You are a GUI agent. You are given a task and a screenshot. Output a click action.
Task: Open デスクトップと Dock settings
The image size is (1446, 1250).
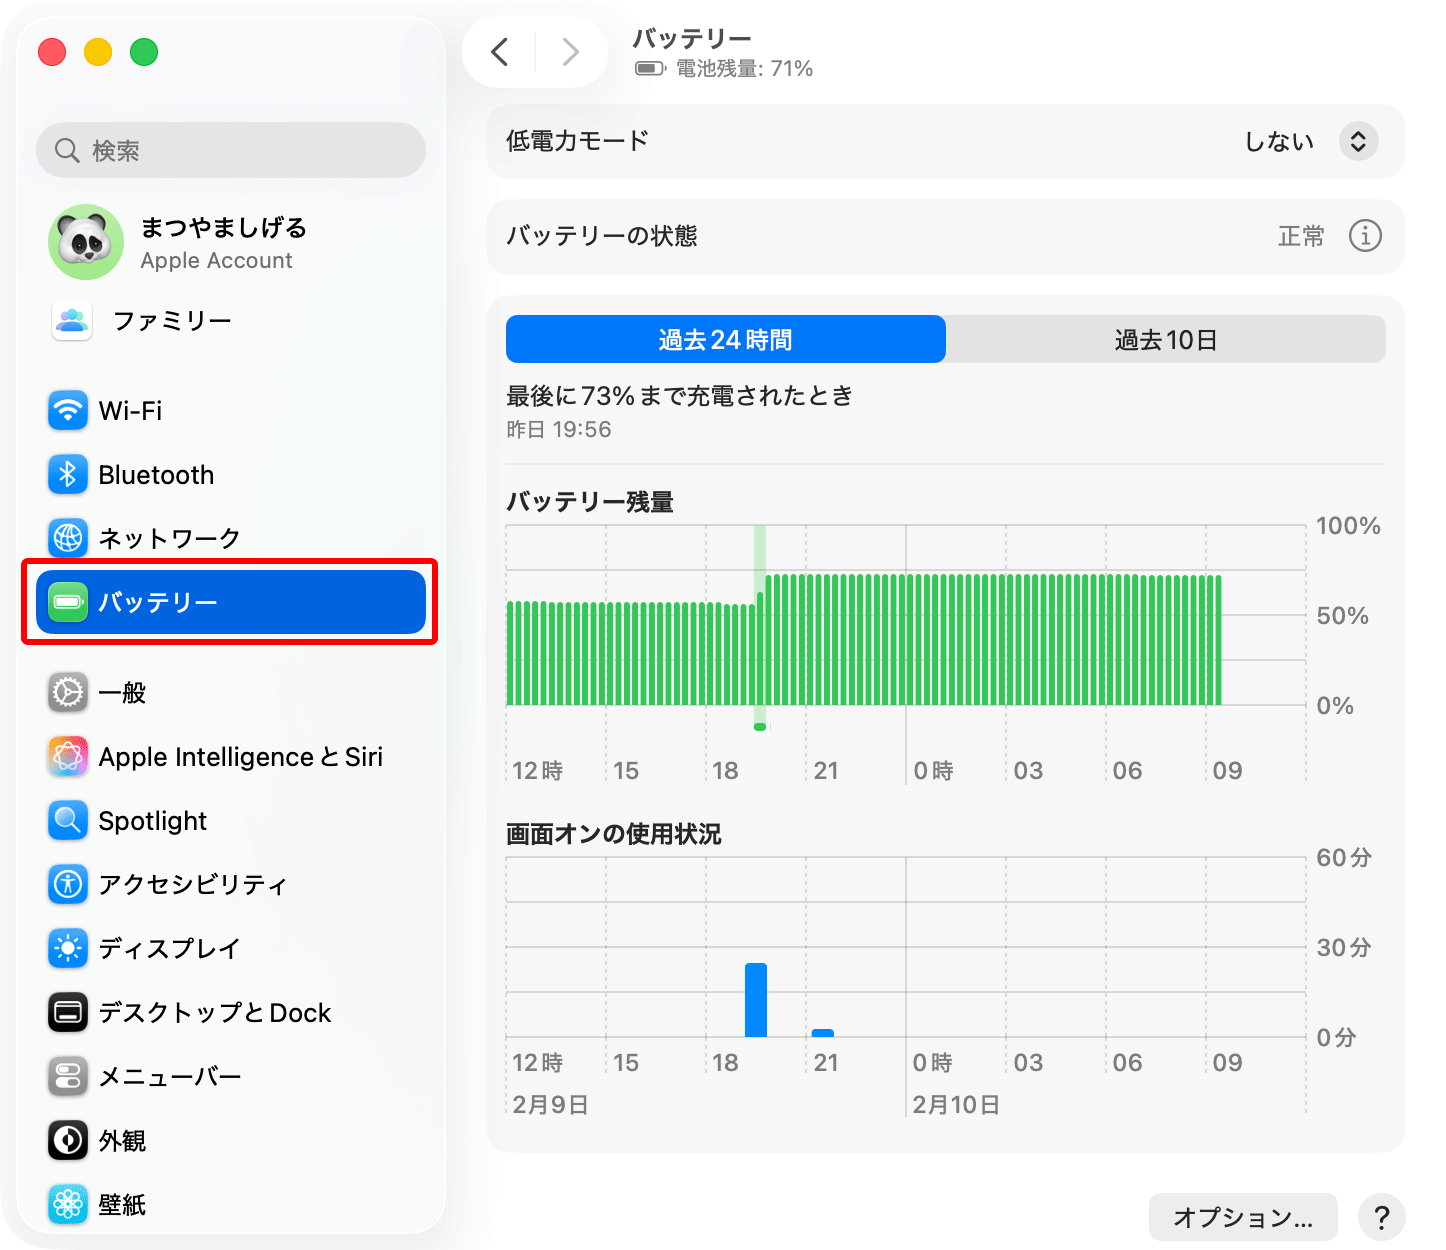click(66, 1012)
